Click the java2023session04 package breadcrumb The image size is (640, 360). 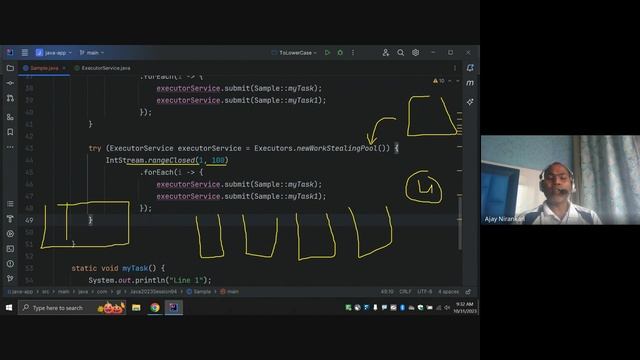point(153,292)
